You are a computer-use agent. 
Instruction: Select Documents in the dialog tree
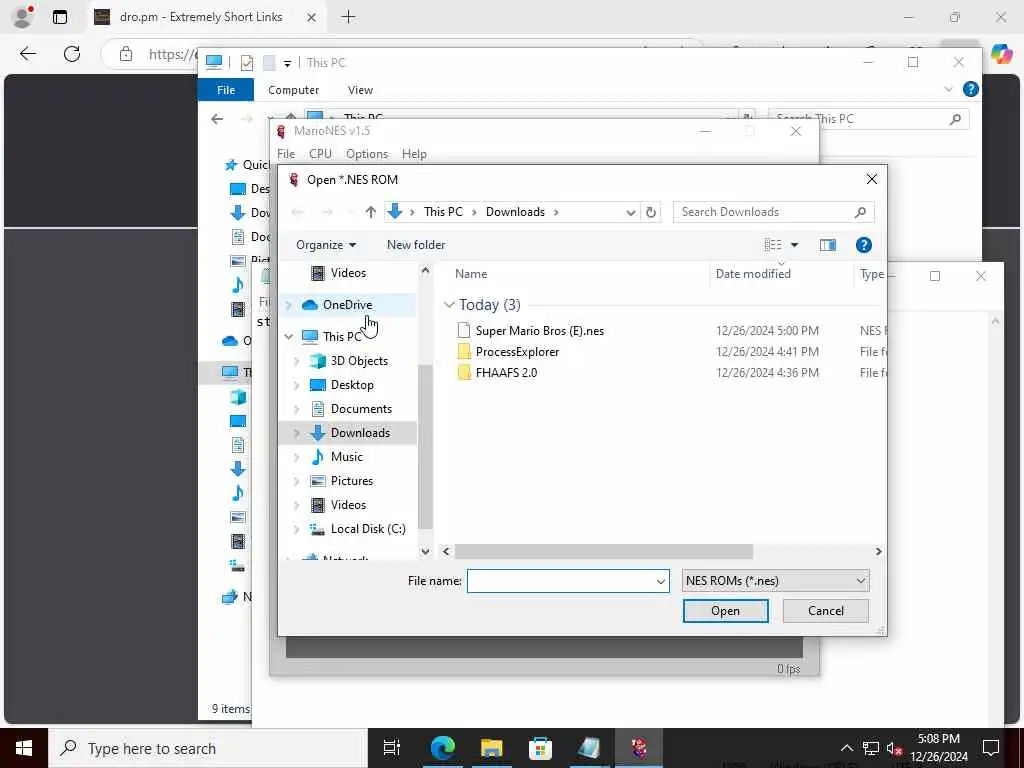click(361, 409)
